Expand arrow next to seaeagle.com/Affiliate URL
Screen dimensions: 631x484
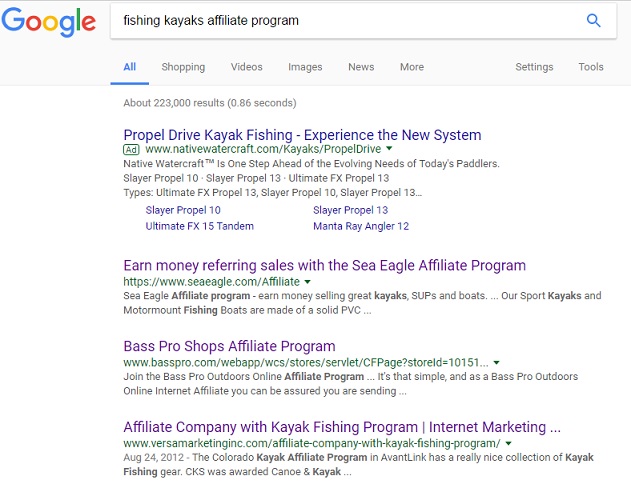[x=307, y=282]
